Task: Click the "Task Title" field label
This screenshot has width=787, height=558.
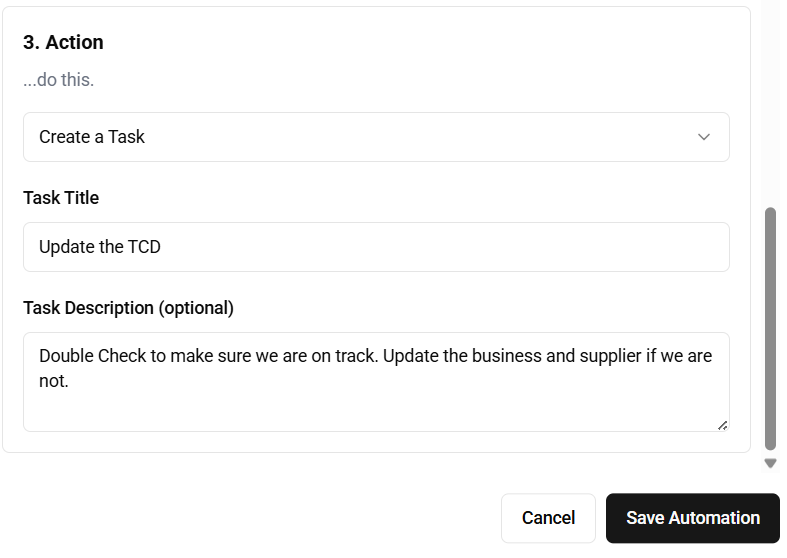Action: click(61, 198)
